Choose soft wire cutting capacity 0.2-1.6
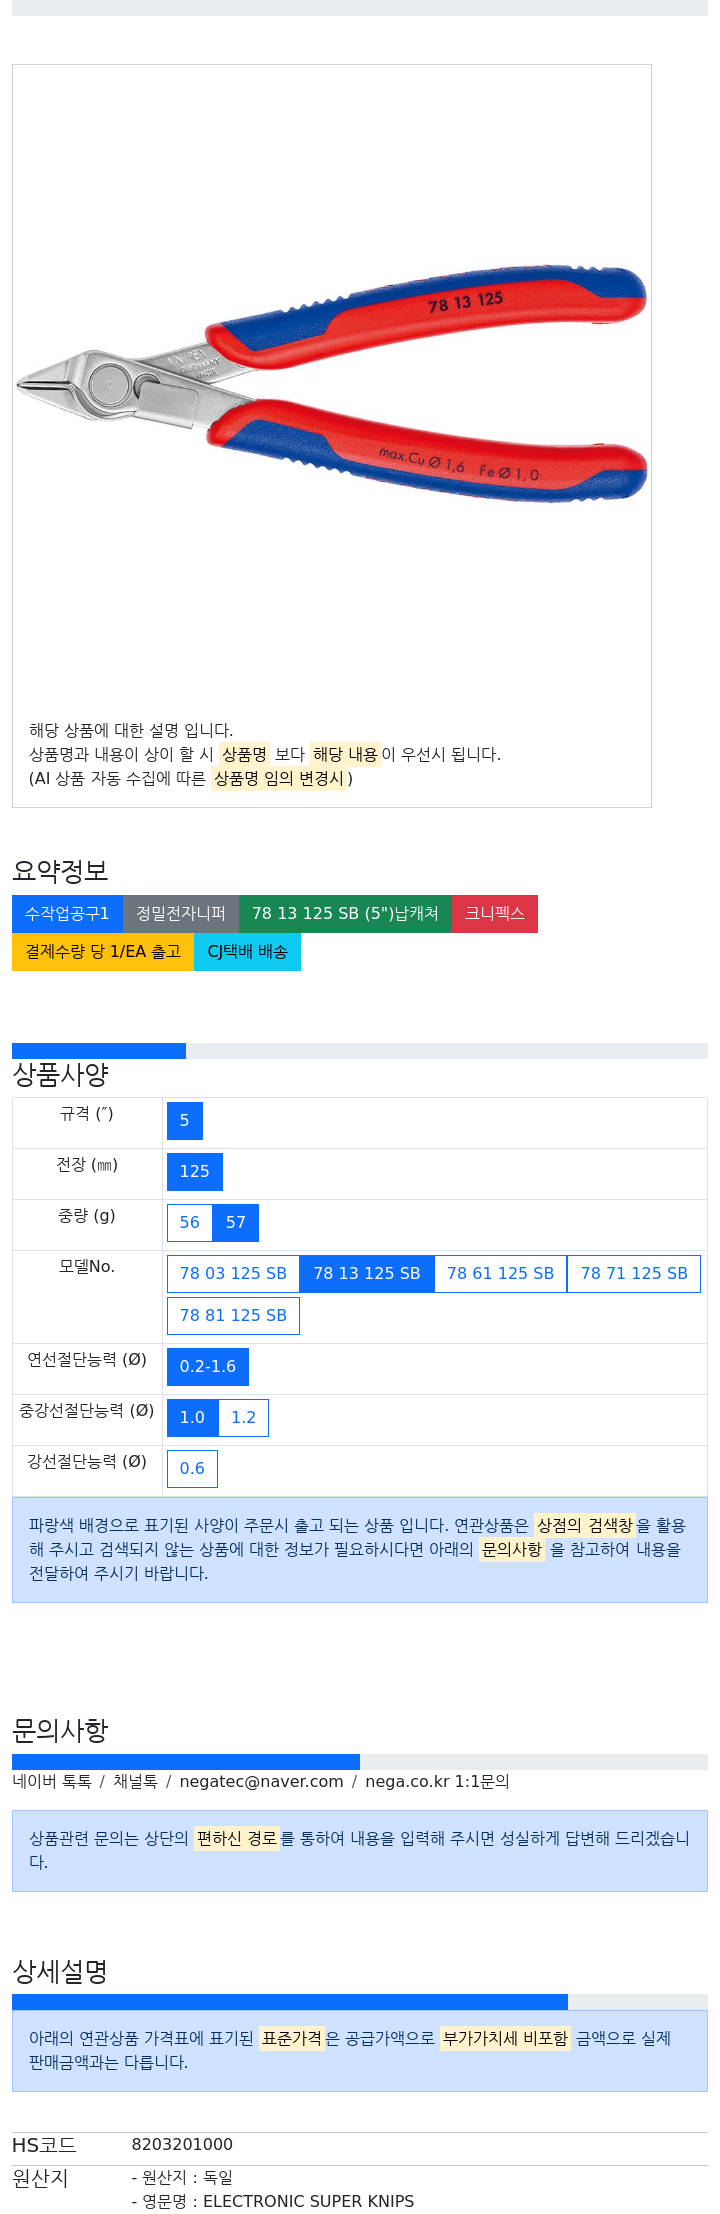Screen dimensions: 720x2214 tap(208, 1367)
